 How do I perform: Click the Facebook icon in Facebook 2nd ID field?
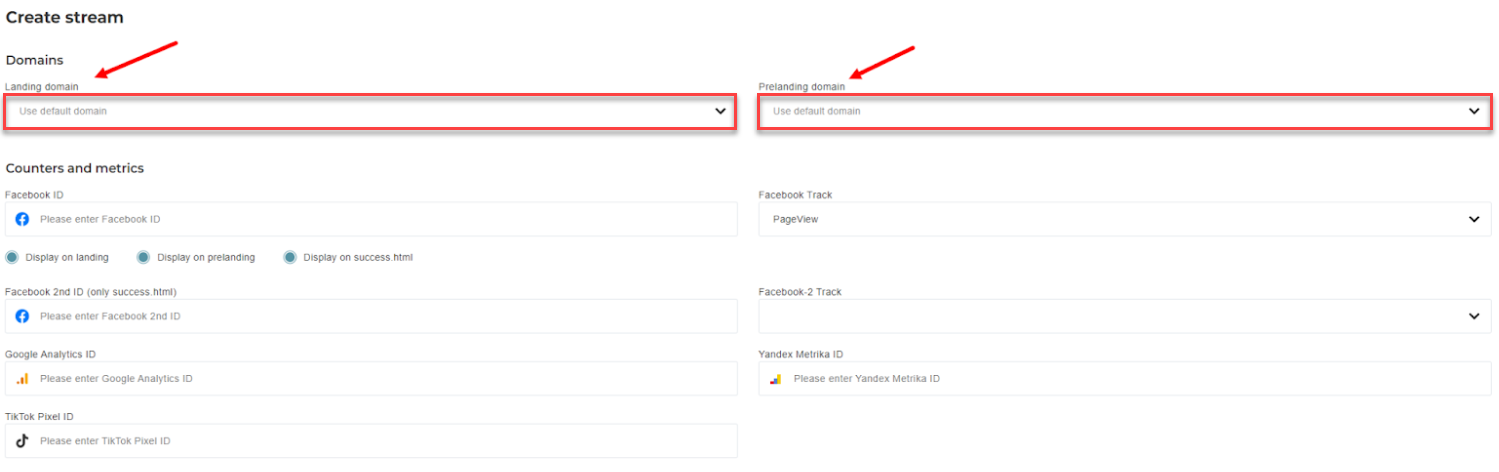coord(22,316)
